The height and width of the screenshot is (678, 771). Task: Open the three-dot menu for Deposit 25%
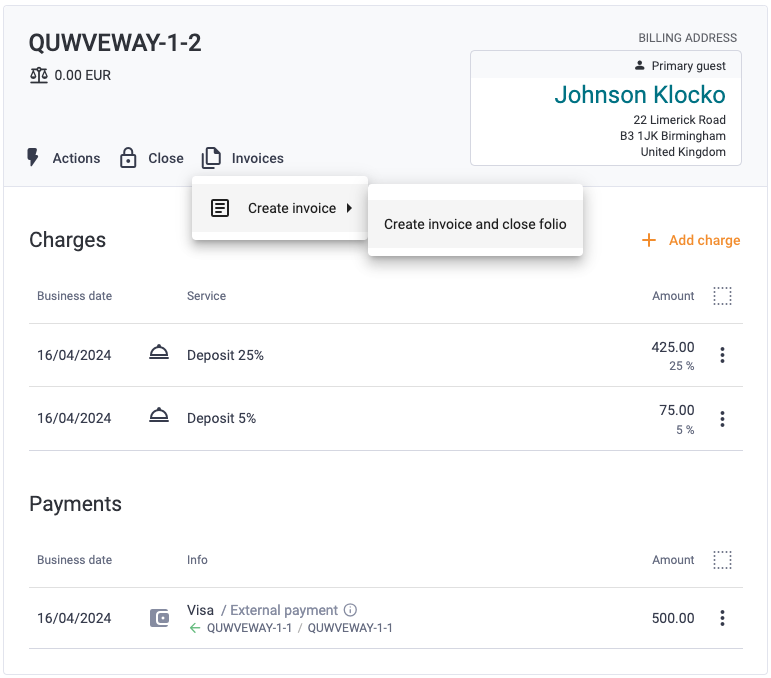(722, 355)
